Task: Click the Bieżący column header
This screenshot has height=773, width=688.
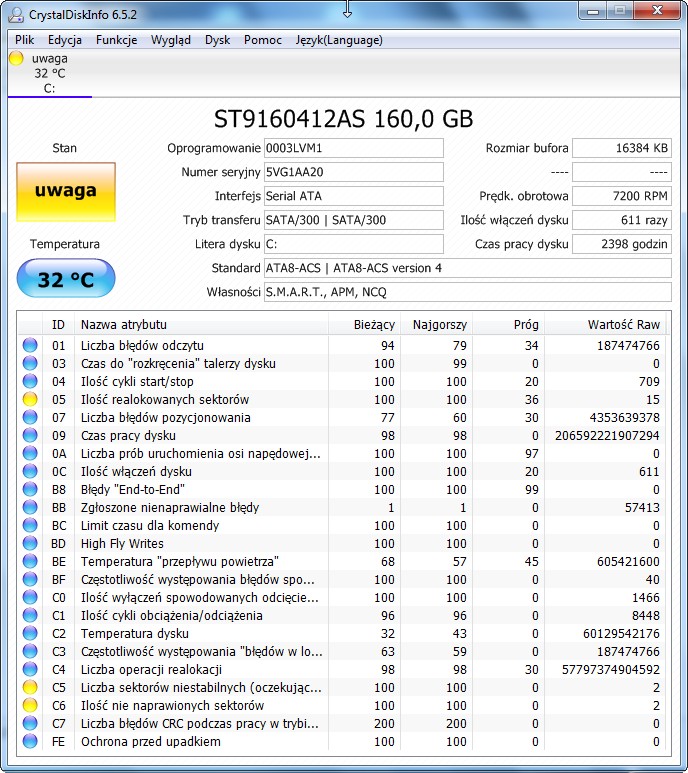Action: coord(364,324)
